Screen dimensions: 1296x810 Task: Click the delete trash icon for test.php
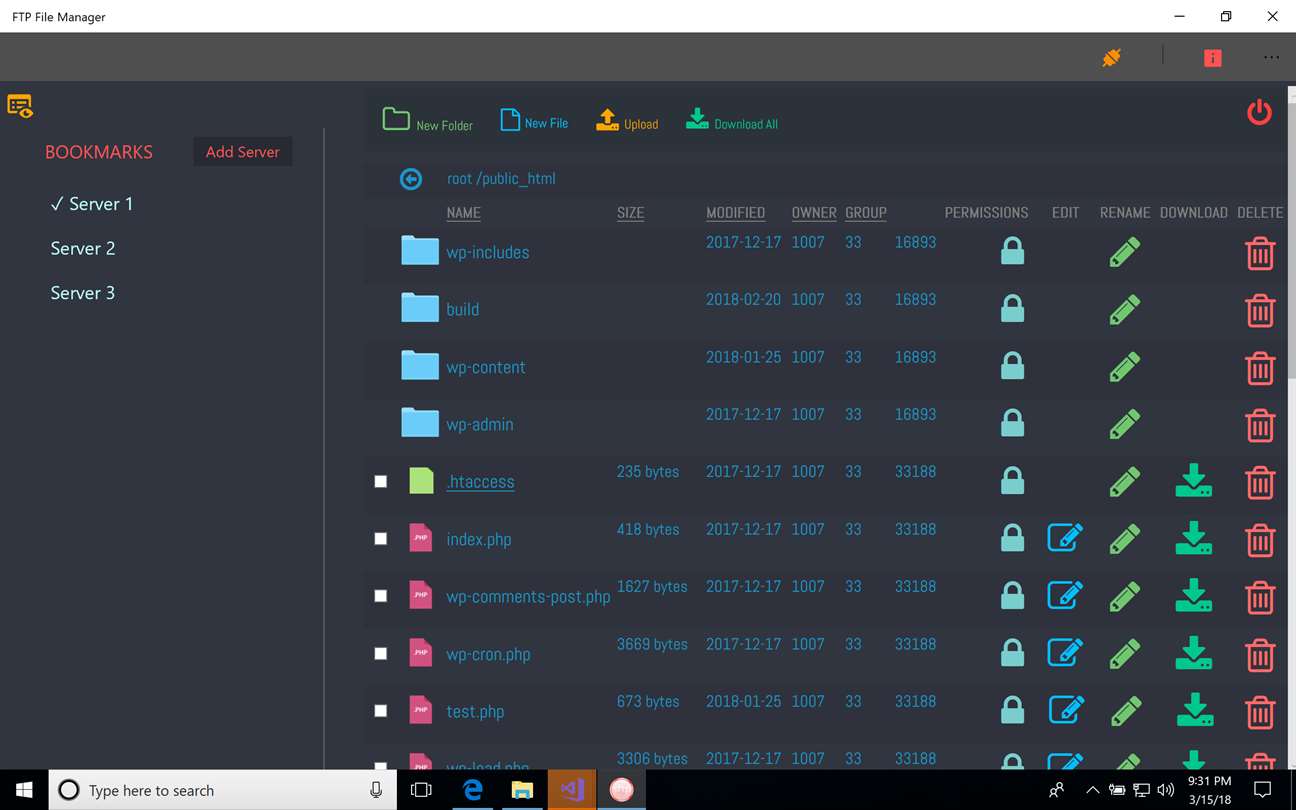point(1260,712)
